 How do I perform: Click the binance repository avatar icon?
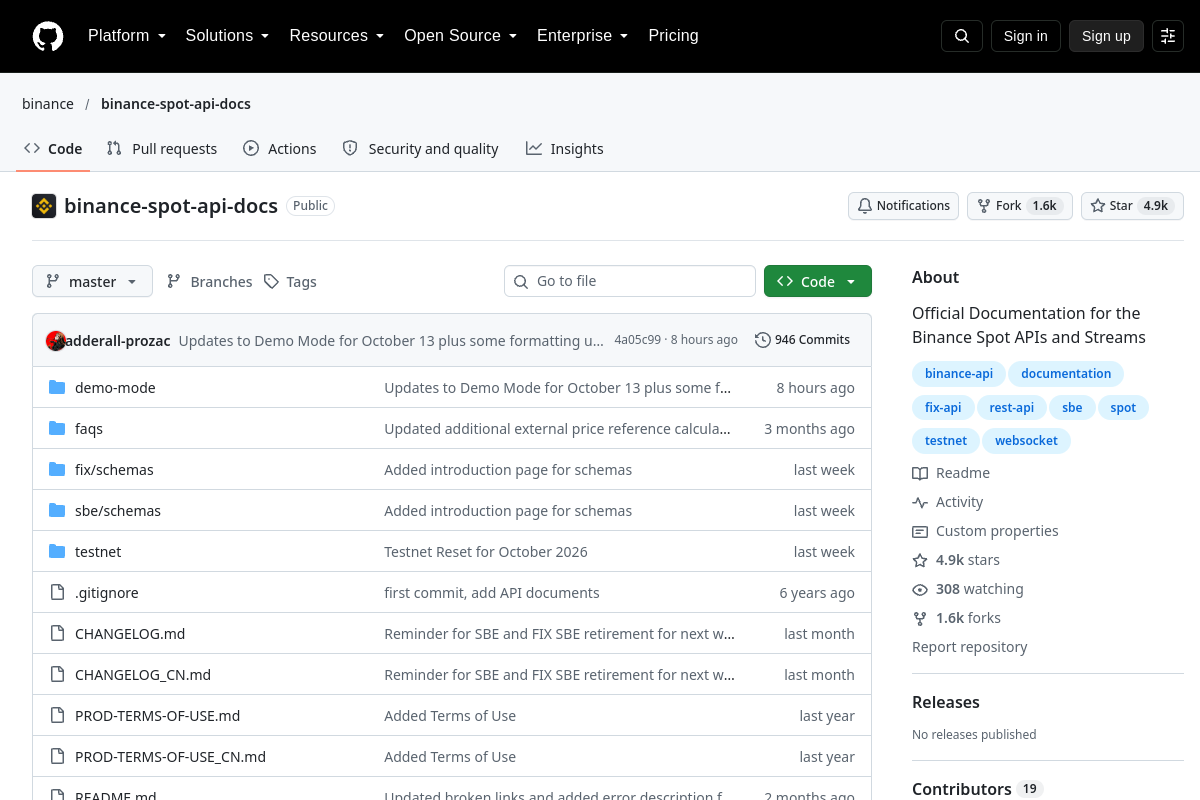pos(44,206)
